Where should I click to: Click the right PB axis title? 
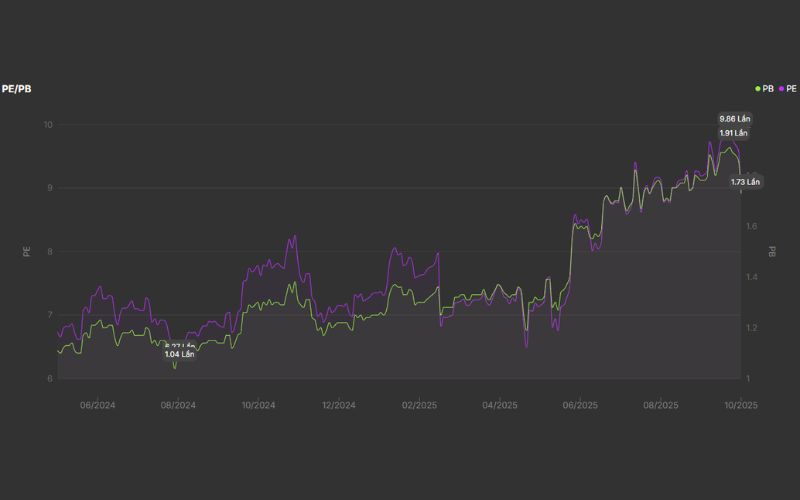pos(772,251)
